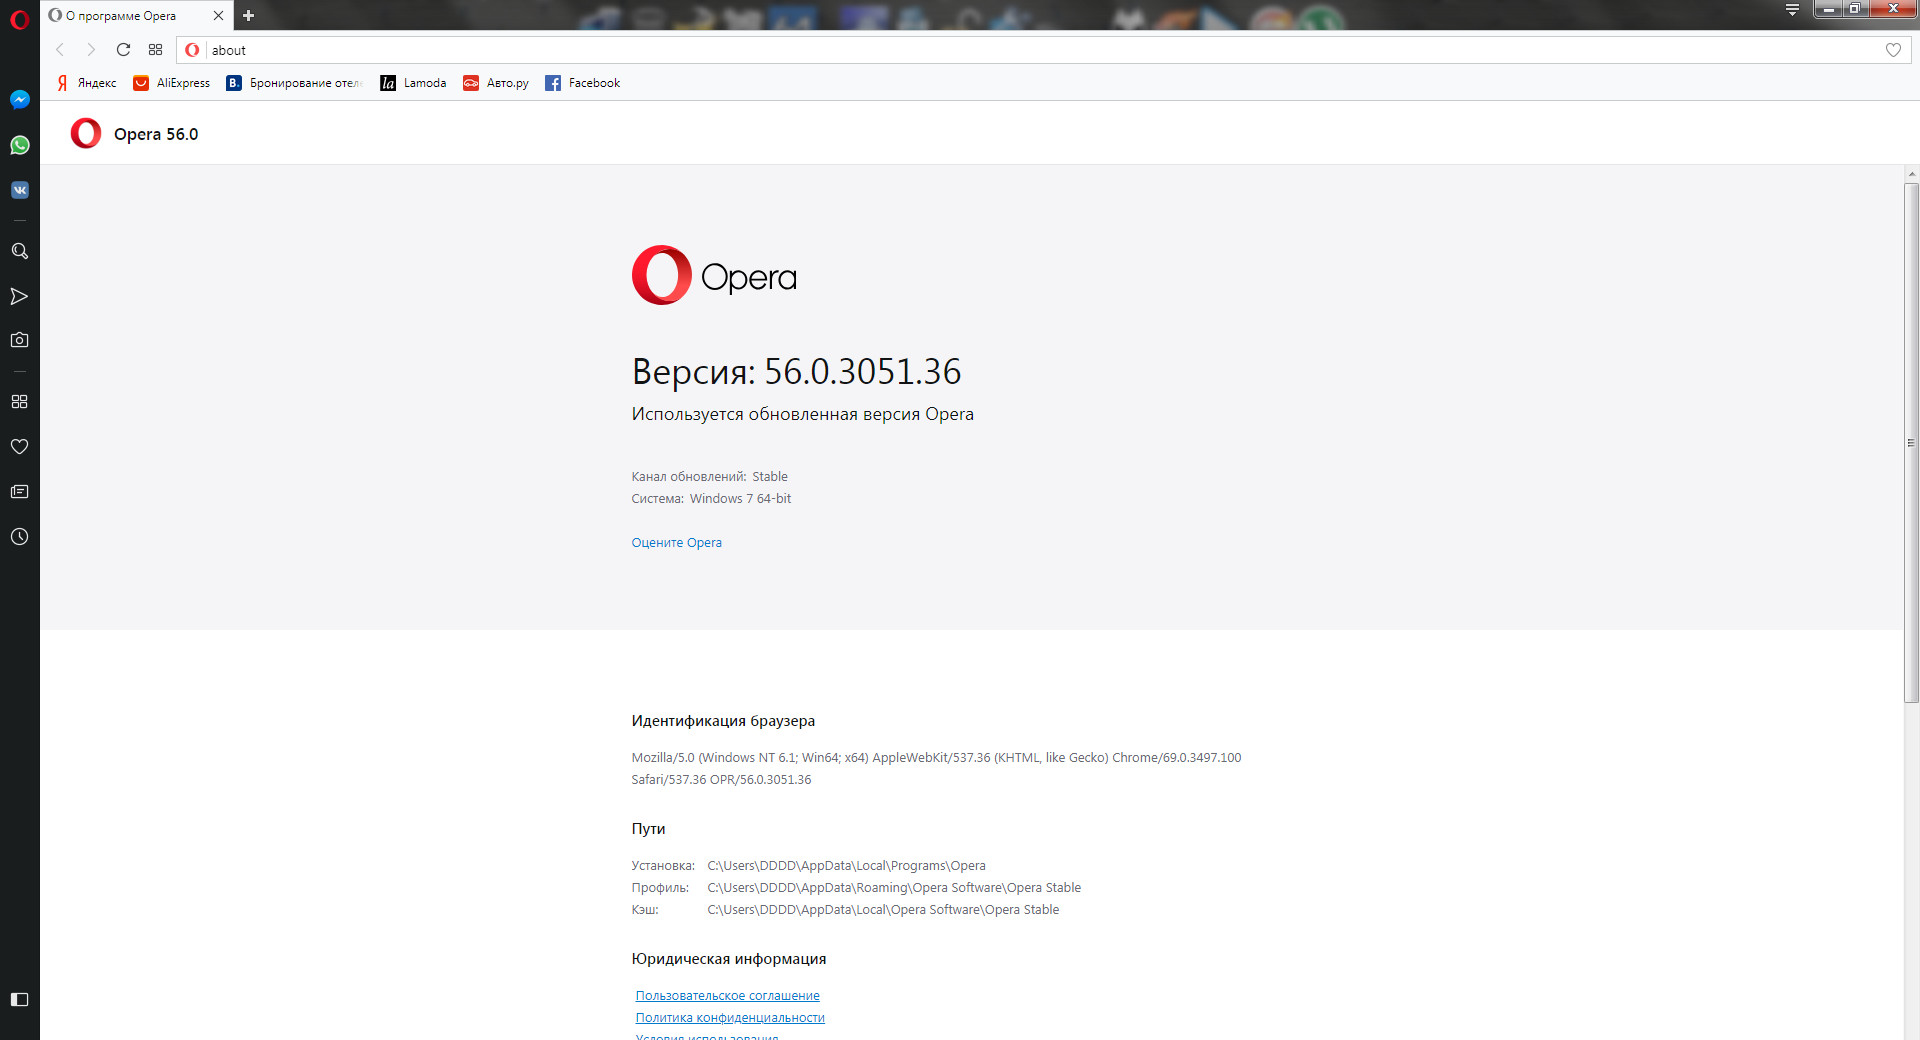The width and height of the screenshot is (1920, 1040).
Task: Close the О программе Opera tab
Action: [218, 15]
